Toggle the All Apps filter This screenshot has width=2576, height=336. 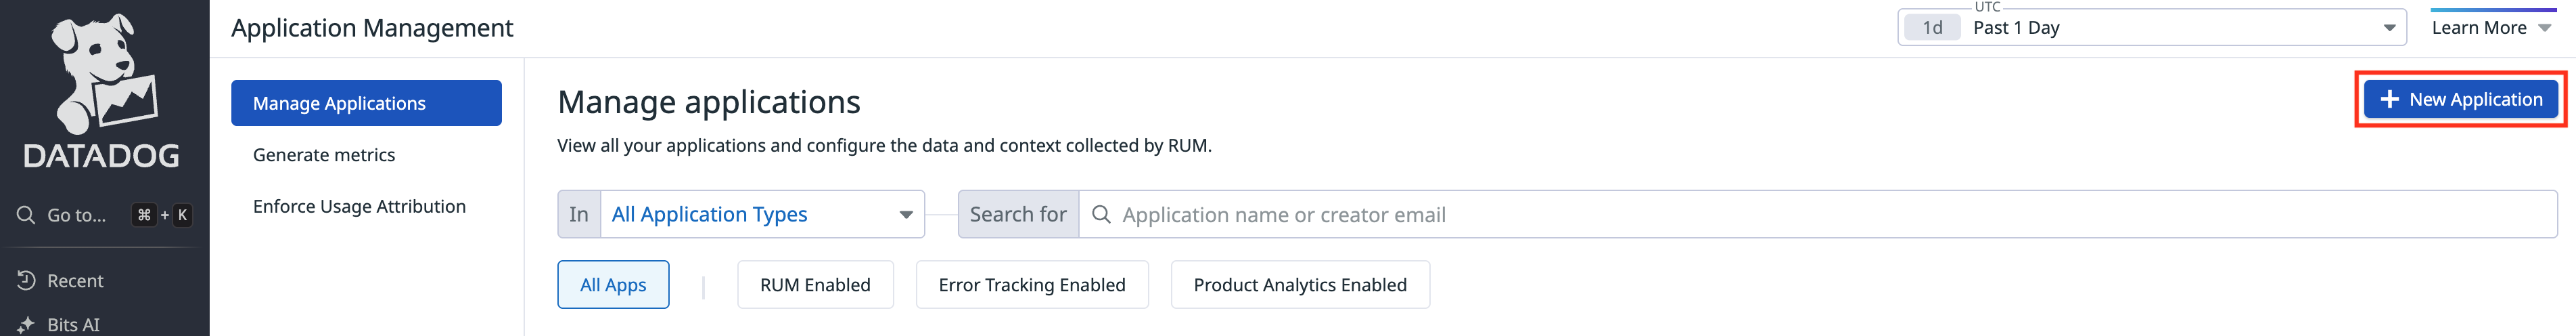[x=613, y=285]
